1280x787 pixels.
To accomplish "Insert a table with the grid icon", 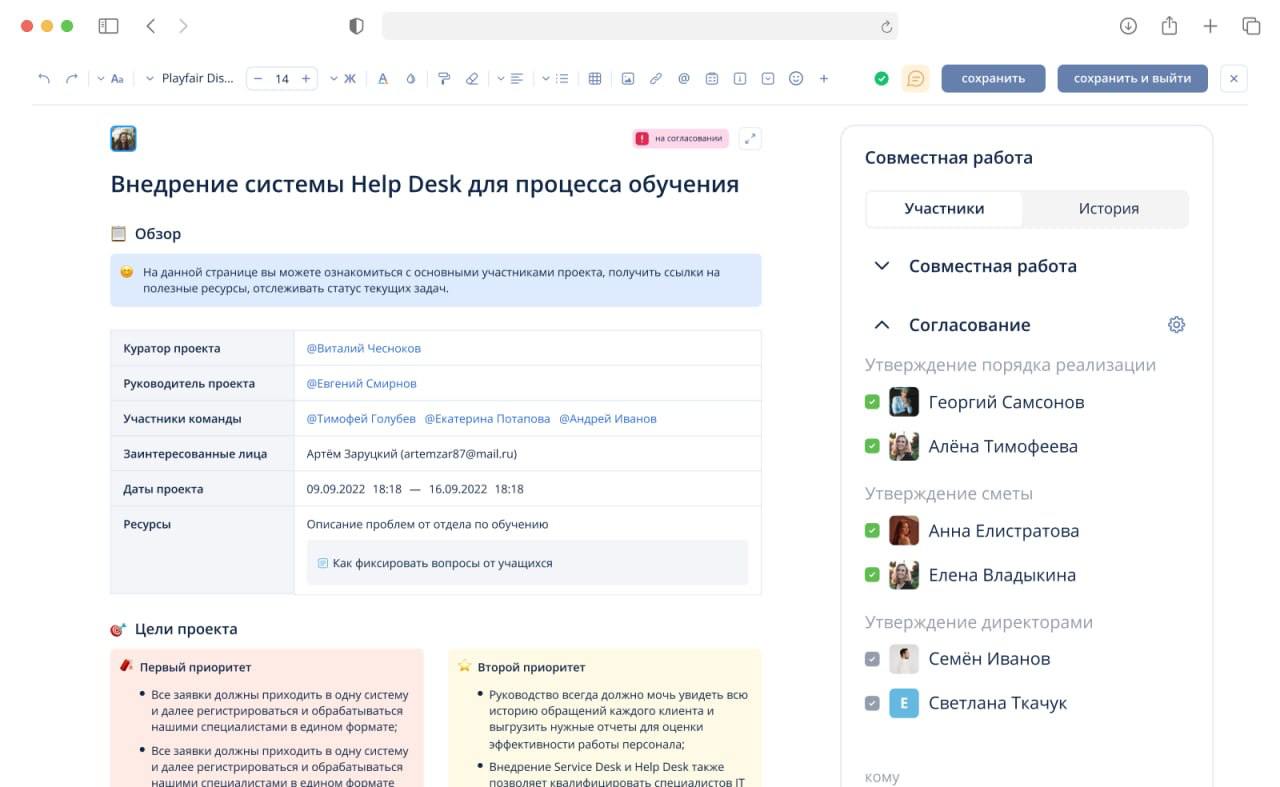I will (x=595, y=78).
